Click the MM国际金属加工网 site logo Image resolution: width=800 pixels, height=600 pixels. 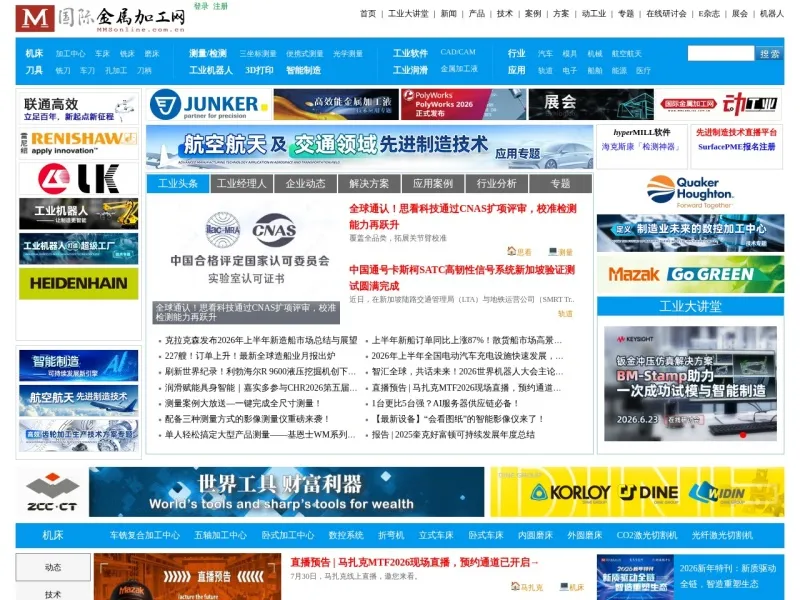click(x=101, y=19)
